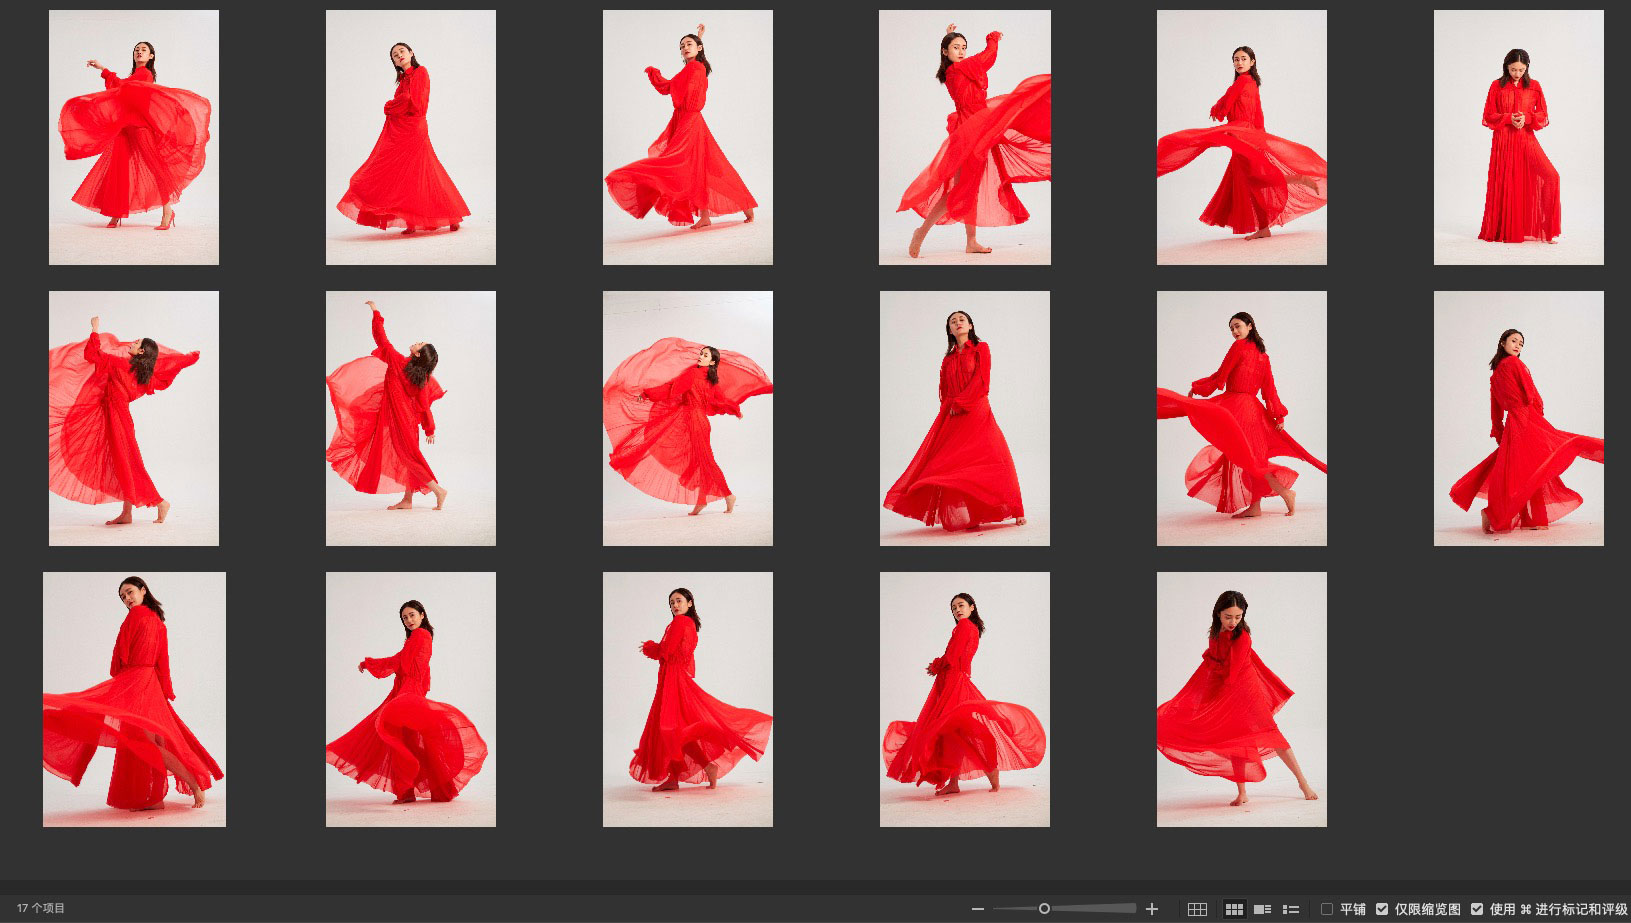Toggle 使用⌘进行标记和评级 checkbox

pos(1477,909)
